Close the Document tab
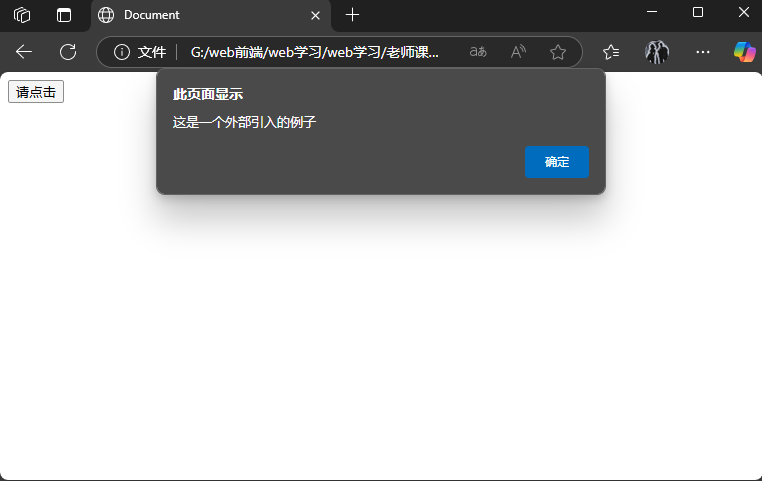Screen dimensions: 762x481 click(x=316, y=15)
